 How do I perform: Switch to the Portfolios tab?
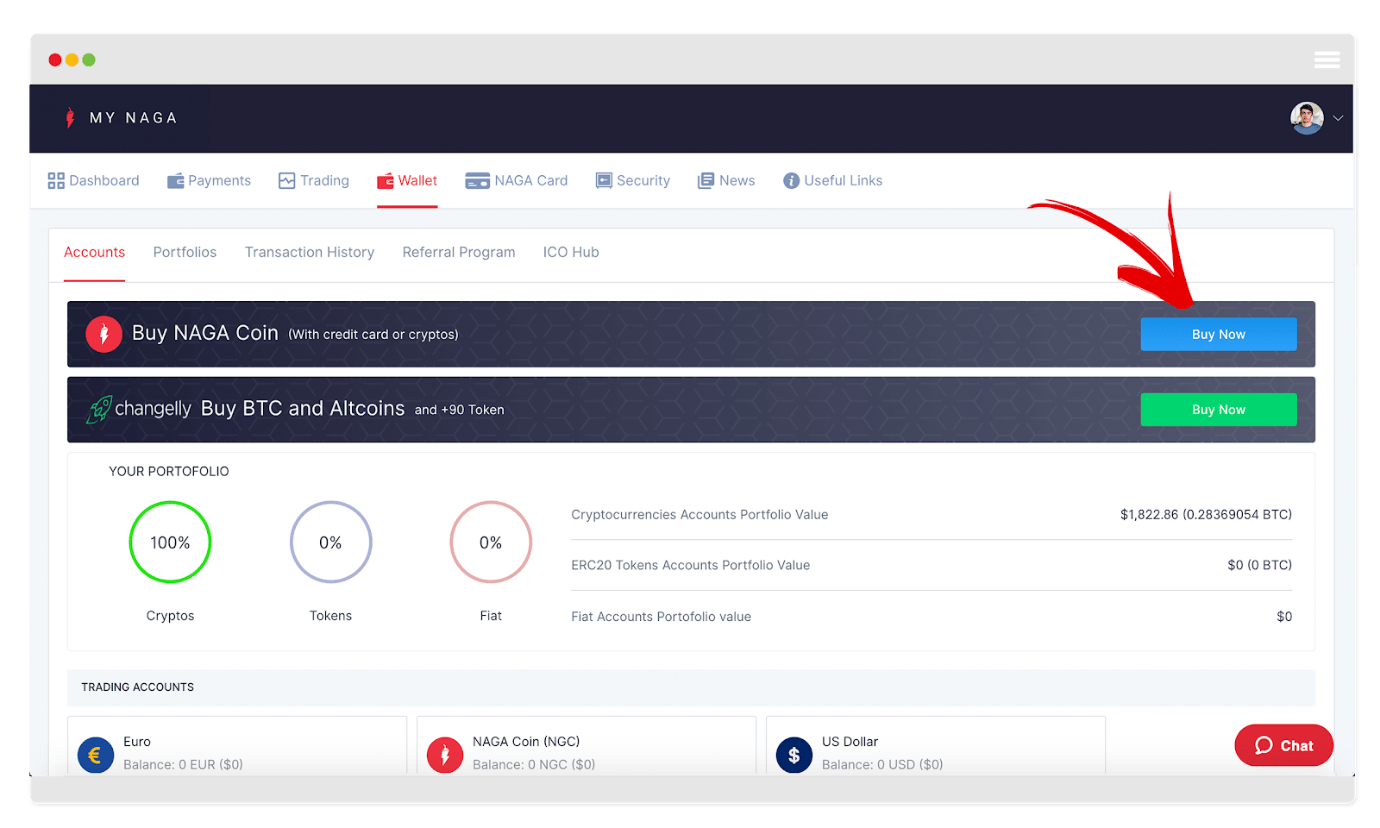click(185, 252)
